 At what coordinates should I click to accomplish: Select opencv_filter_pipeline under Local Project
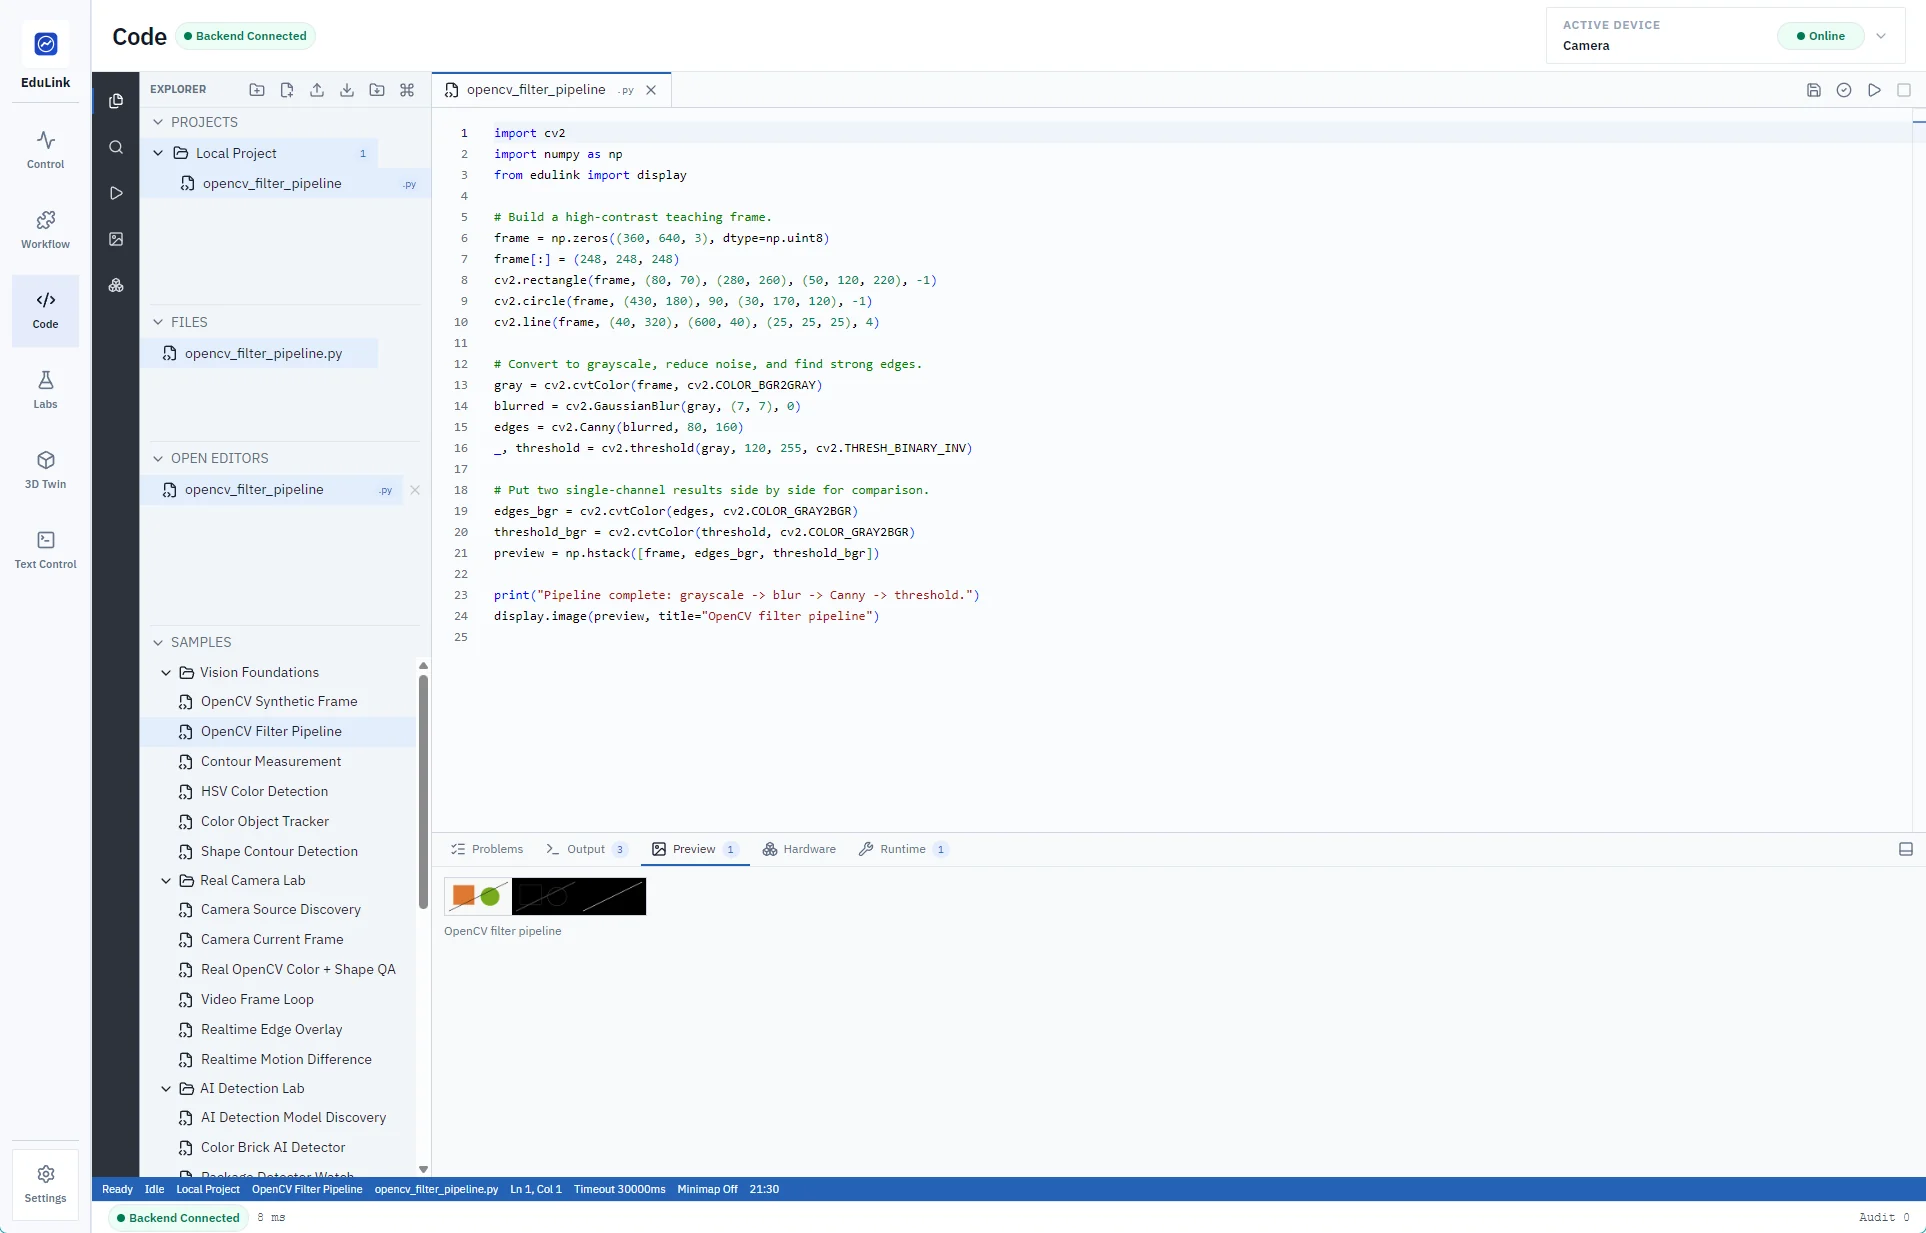coord(286,183)
